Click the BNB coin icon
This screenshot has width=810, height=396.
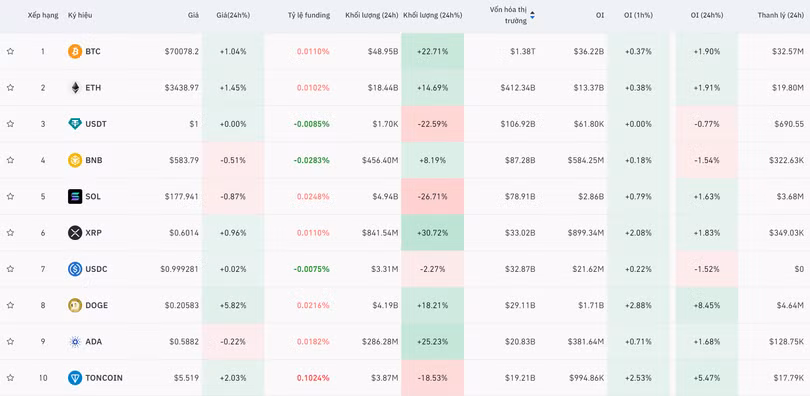click(x=75, y=160)
